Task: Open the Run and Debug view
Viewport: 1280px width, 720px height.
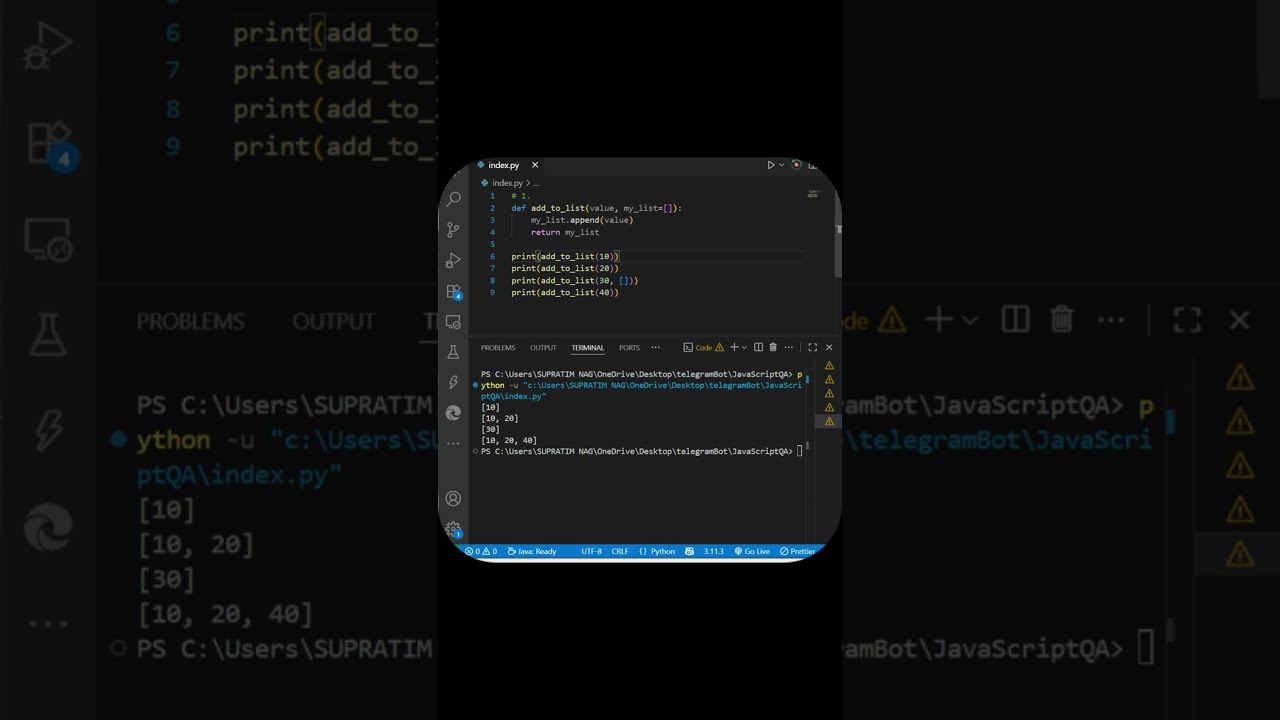Action: [x=453, y=261]
